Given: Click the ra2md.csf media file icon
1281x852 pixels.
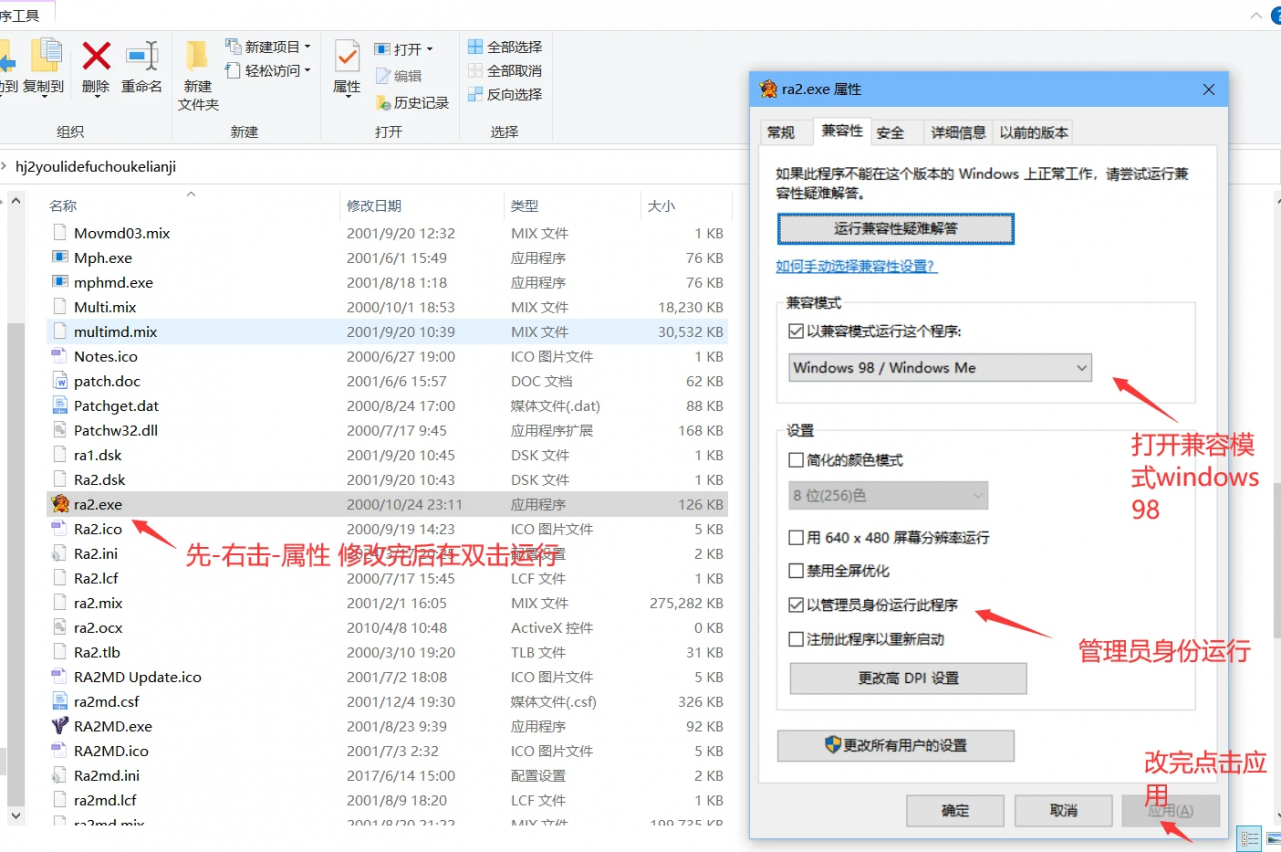Looking at the screenshot, I should pos(60,702).
